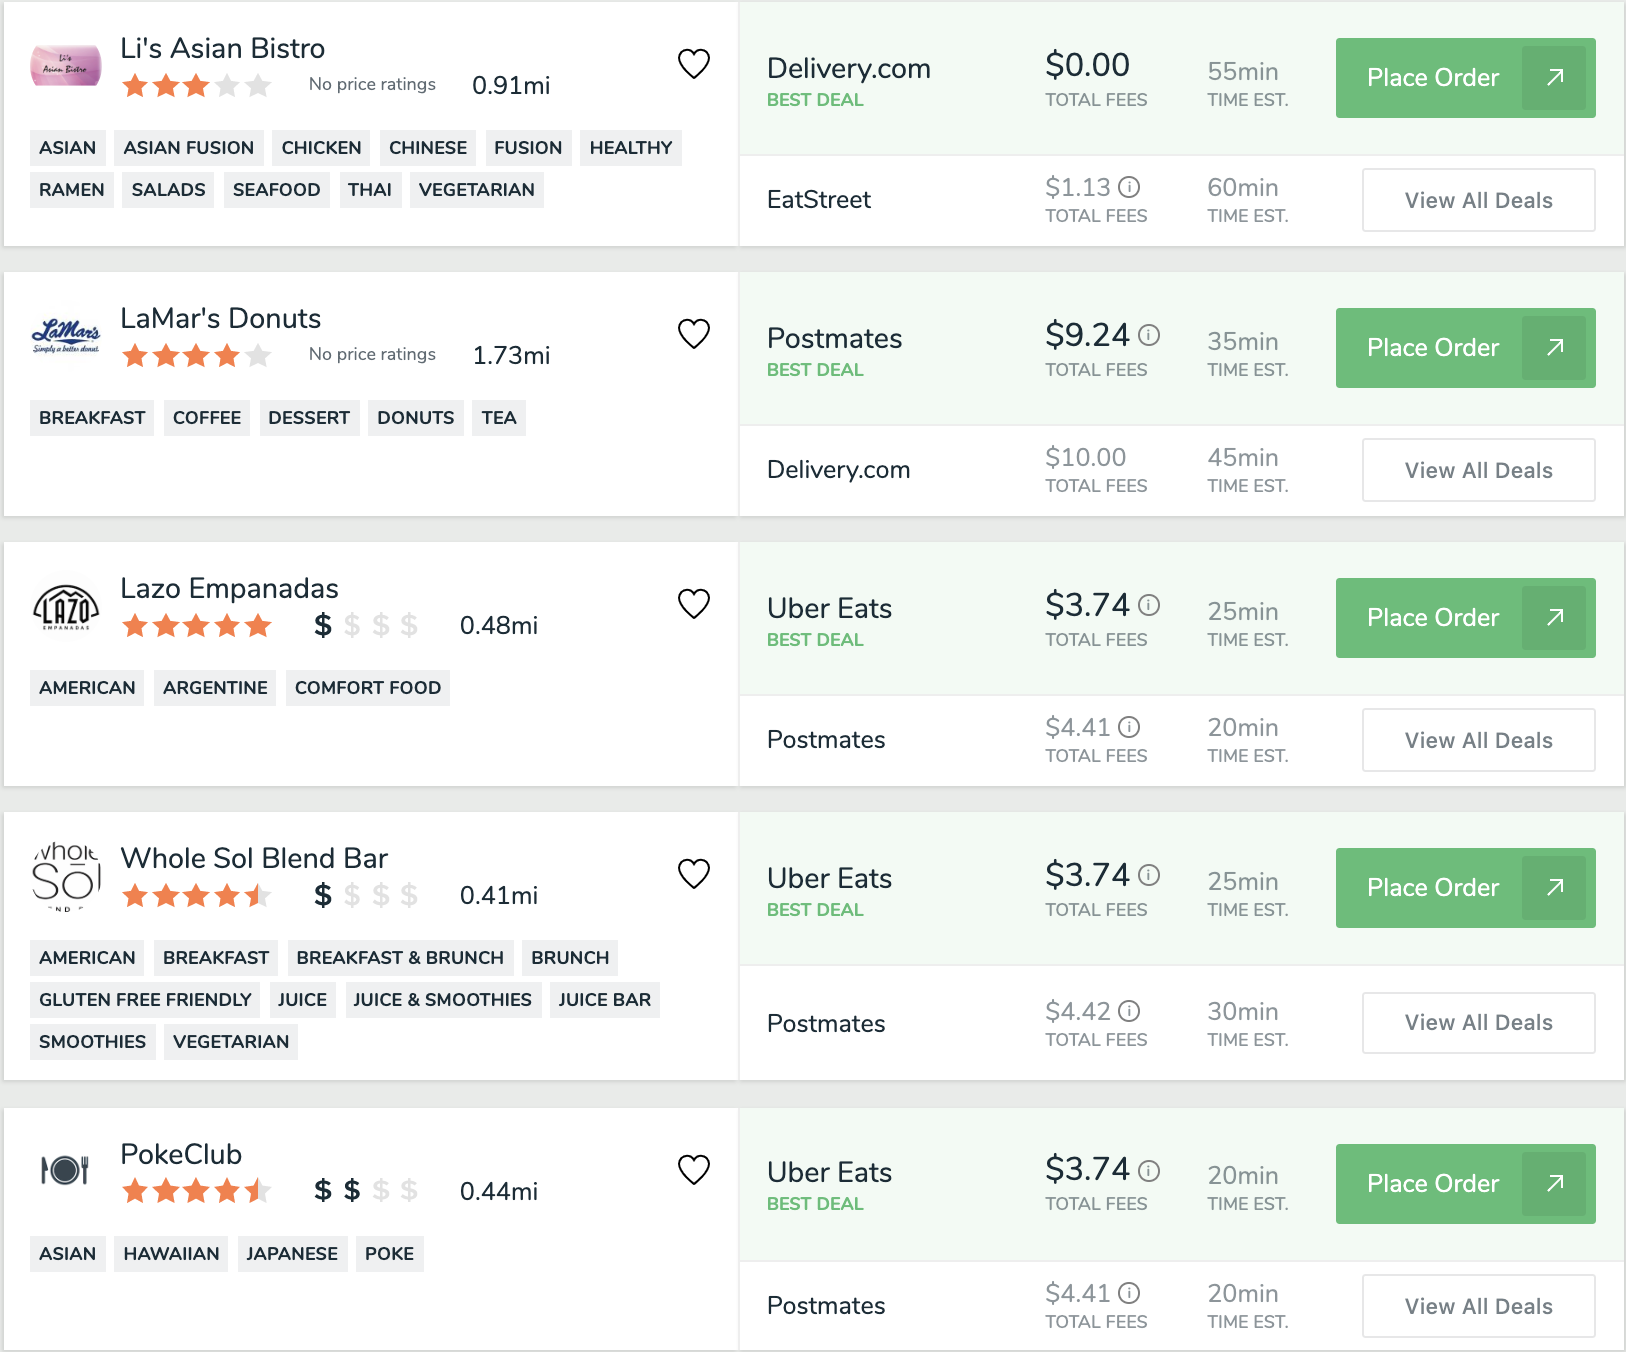Select the COMFORT FOOD tag
This screenshot has width=1626, height=1352.
(368, 688)
